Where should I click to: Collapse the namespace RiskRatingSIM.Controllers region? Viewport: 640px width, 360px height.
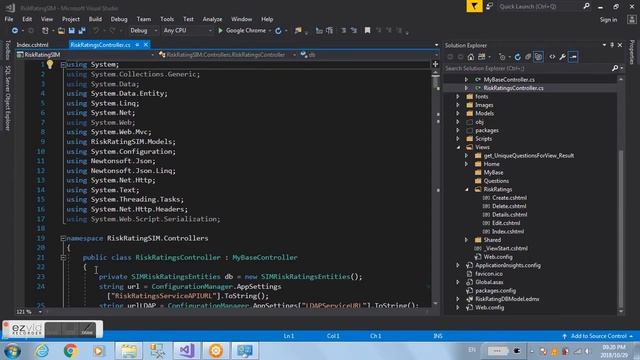pos(63,238)
